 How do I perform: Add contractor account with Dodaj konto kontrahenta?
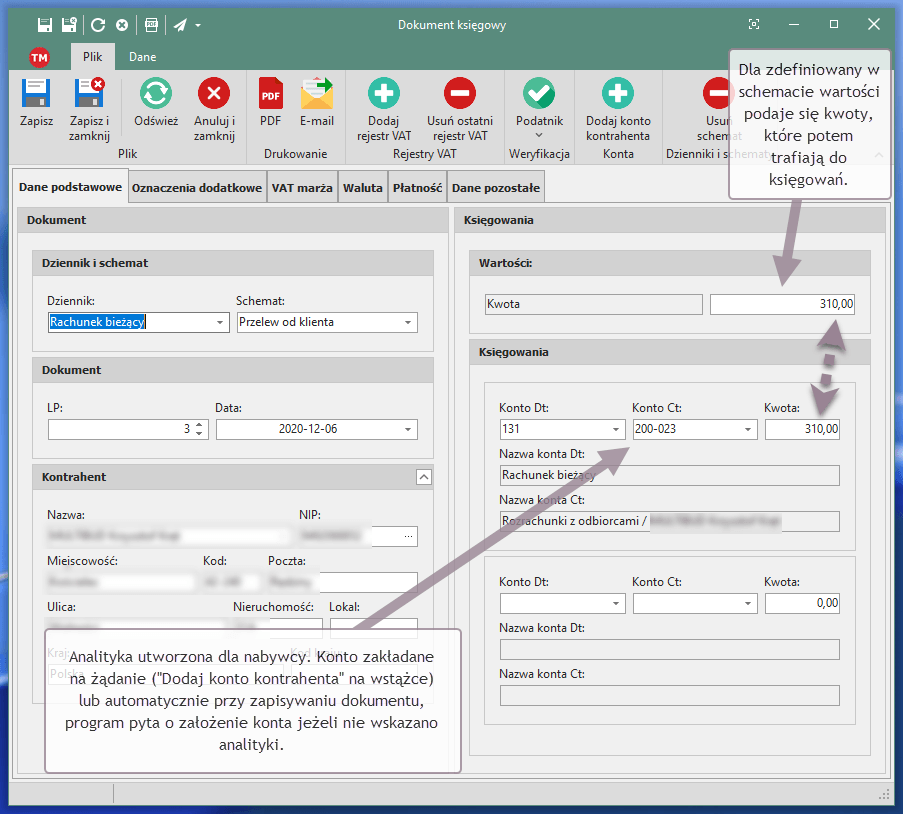[618, 95]
